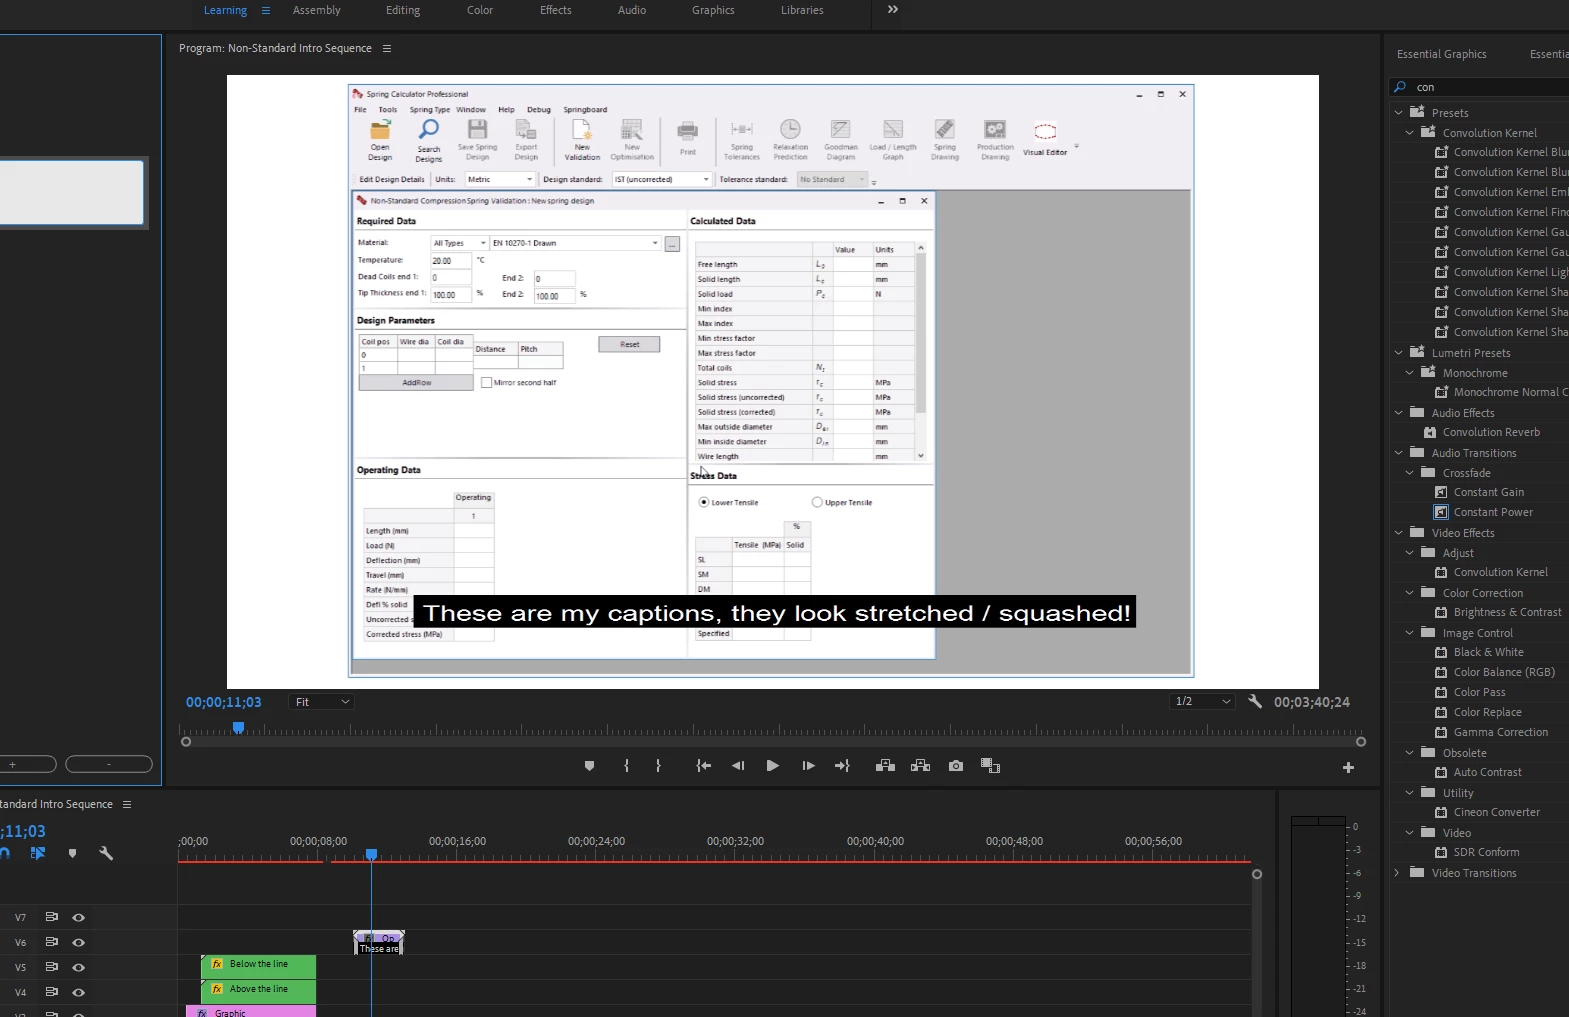
Task: Switch to the Audio workspace
Action: pos(632,10)
